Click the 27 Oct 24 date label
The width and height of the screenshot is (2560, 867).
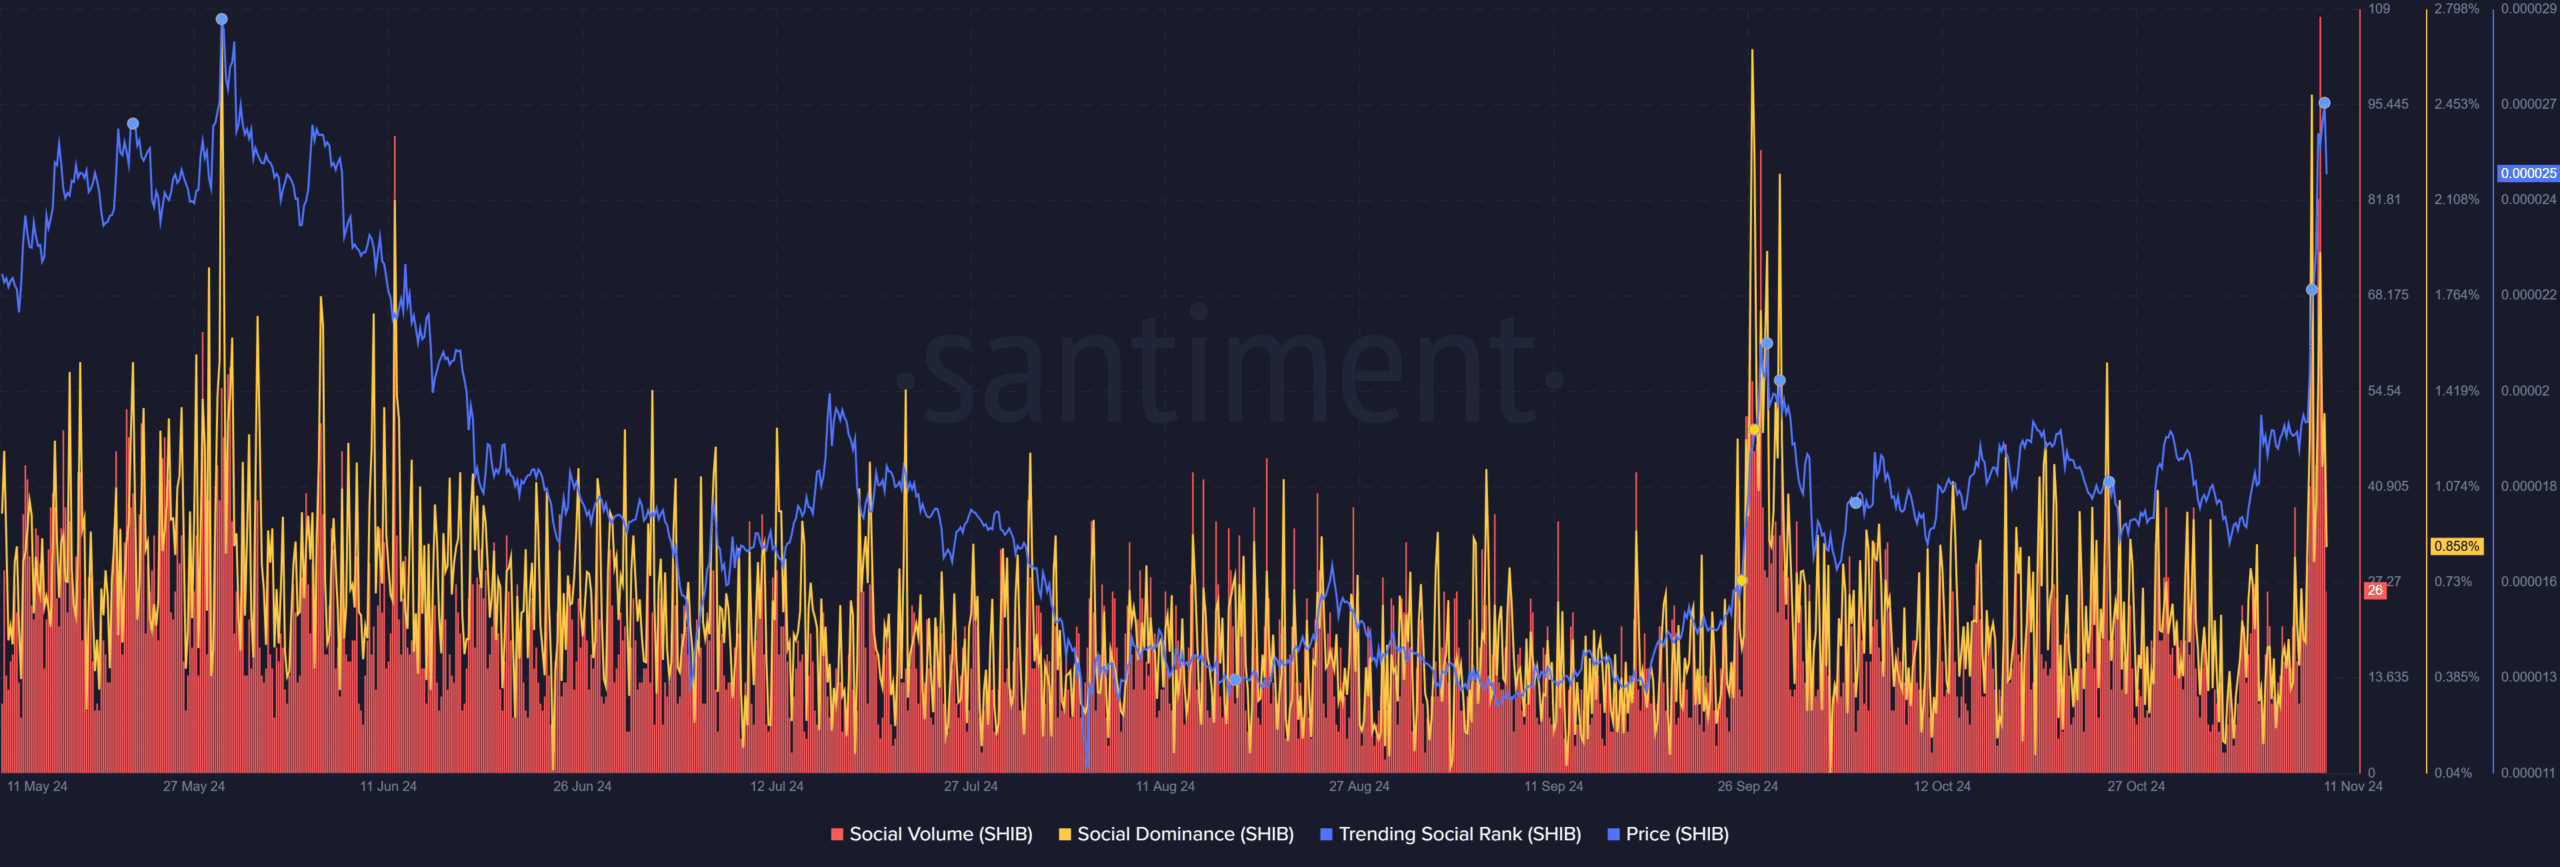pyautogui.click(x=2136, y=786)
